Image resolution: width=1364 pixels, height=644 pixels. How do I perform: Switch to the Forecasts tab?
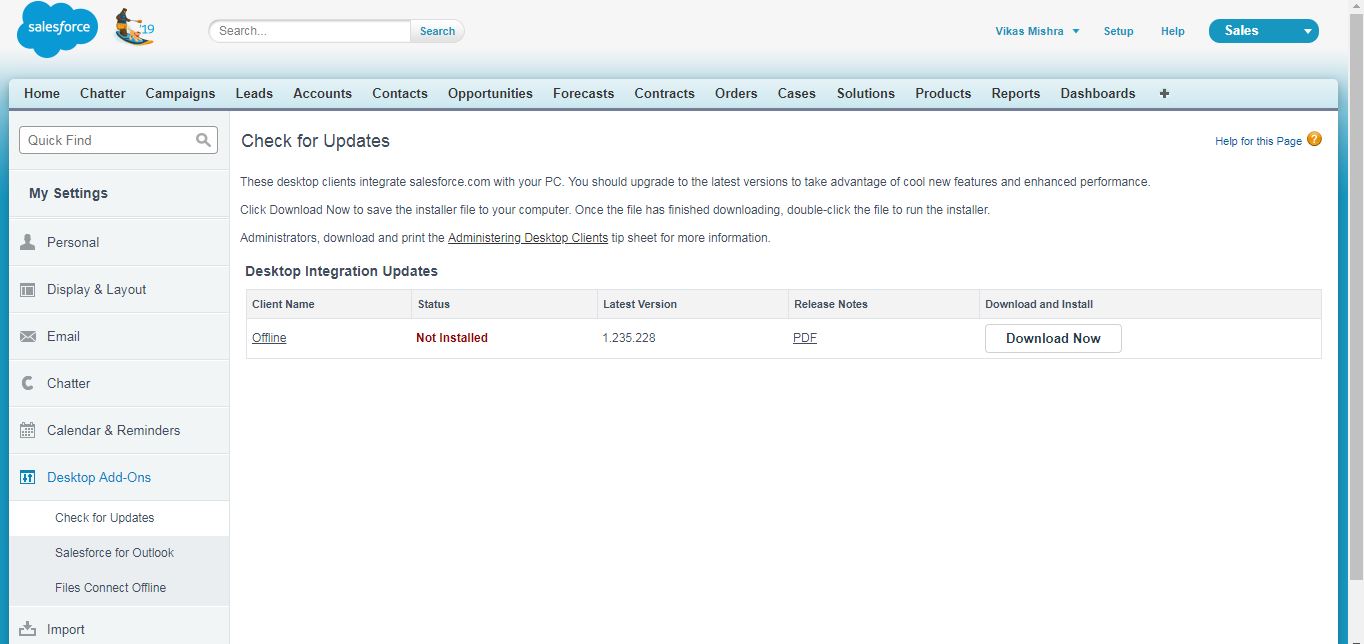click(584, 93)
